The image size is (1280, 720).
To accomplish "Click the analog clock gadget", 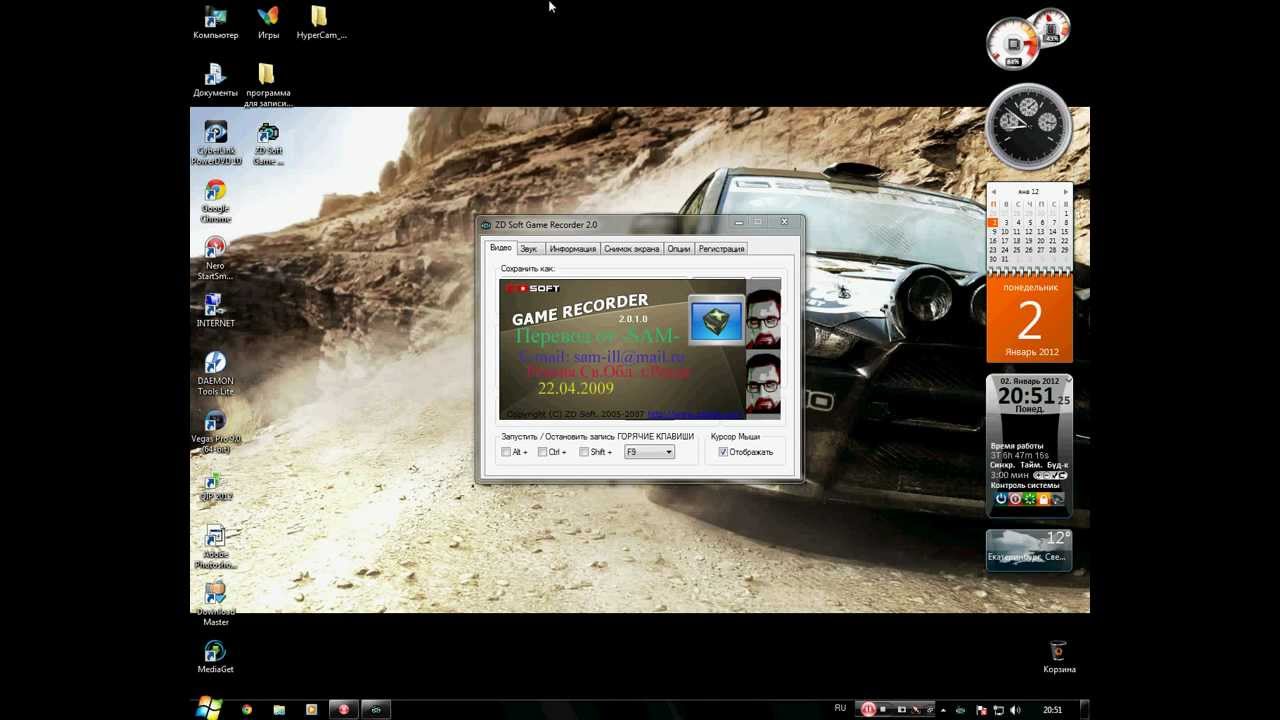I will (1028, 126).
